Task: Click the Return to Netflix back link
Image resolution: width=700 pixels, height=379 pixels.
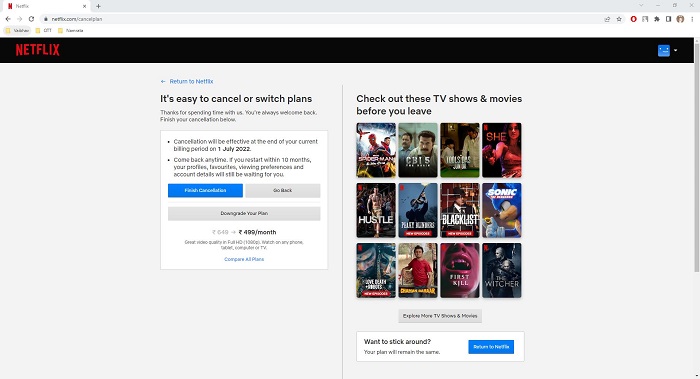Action: click(187, 81)
